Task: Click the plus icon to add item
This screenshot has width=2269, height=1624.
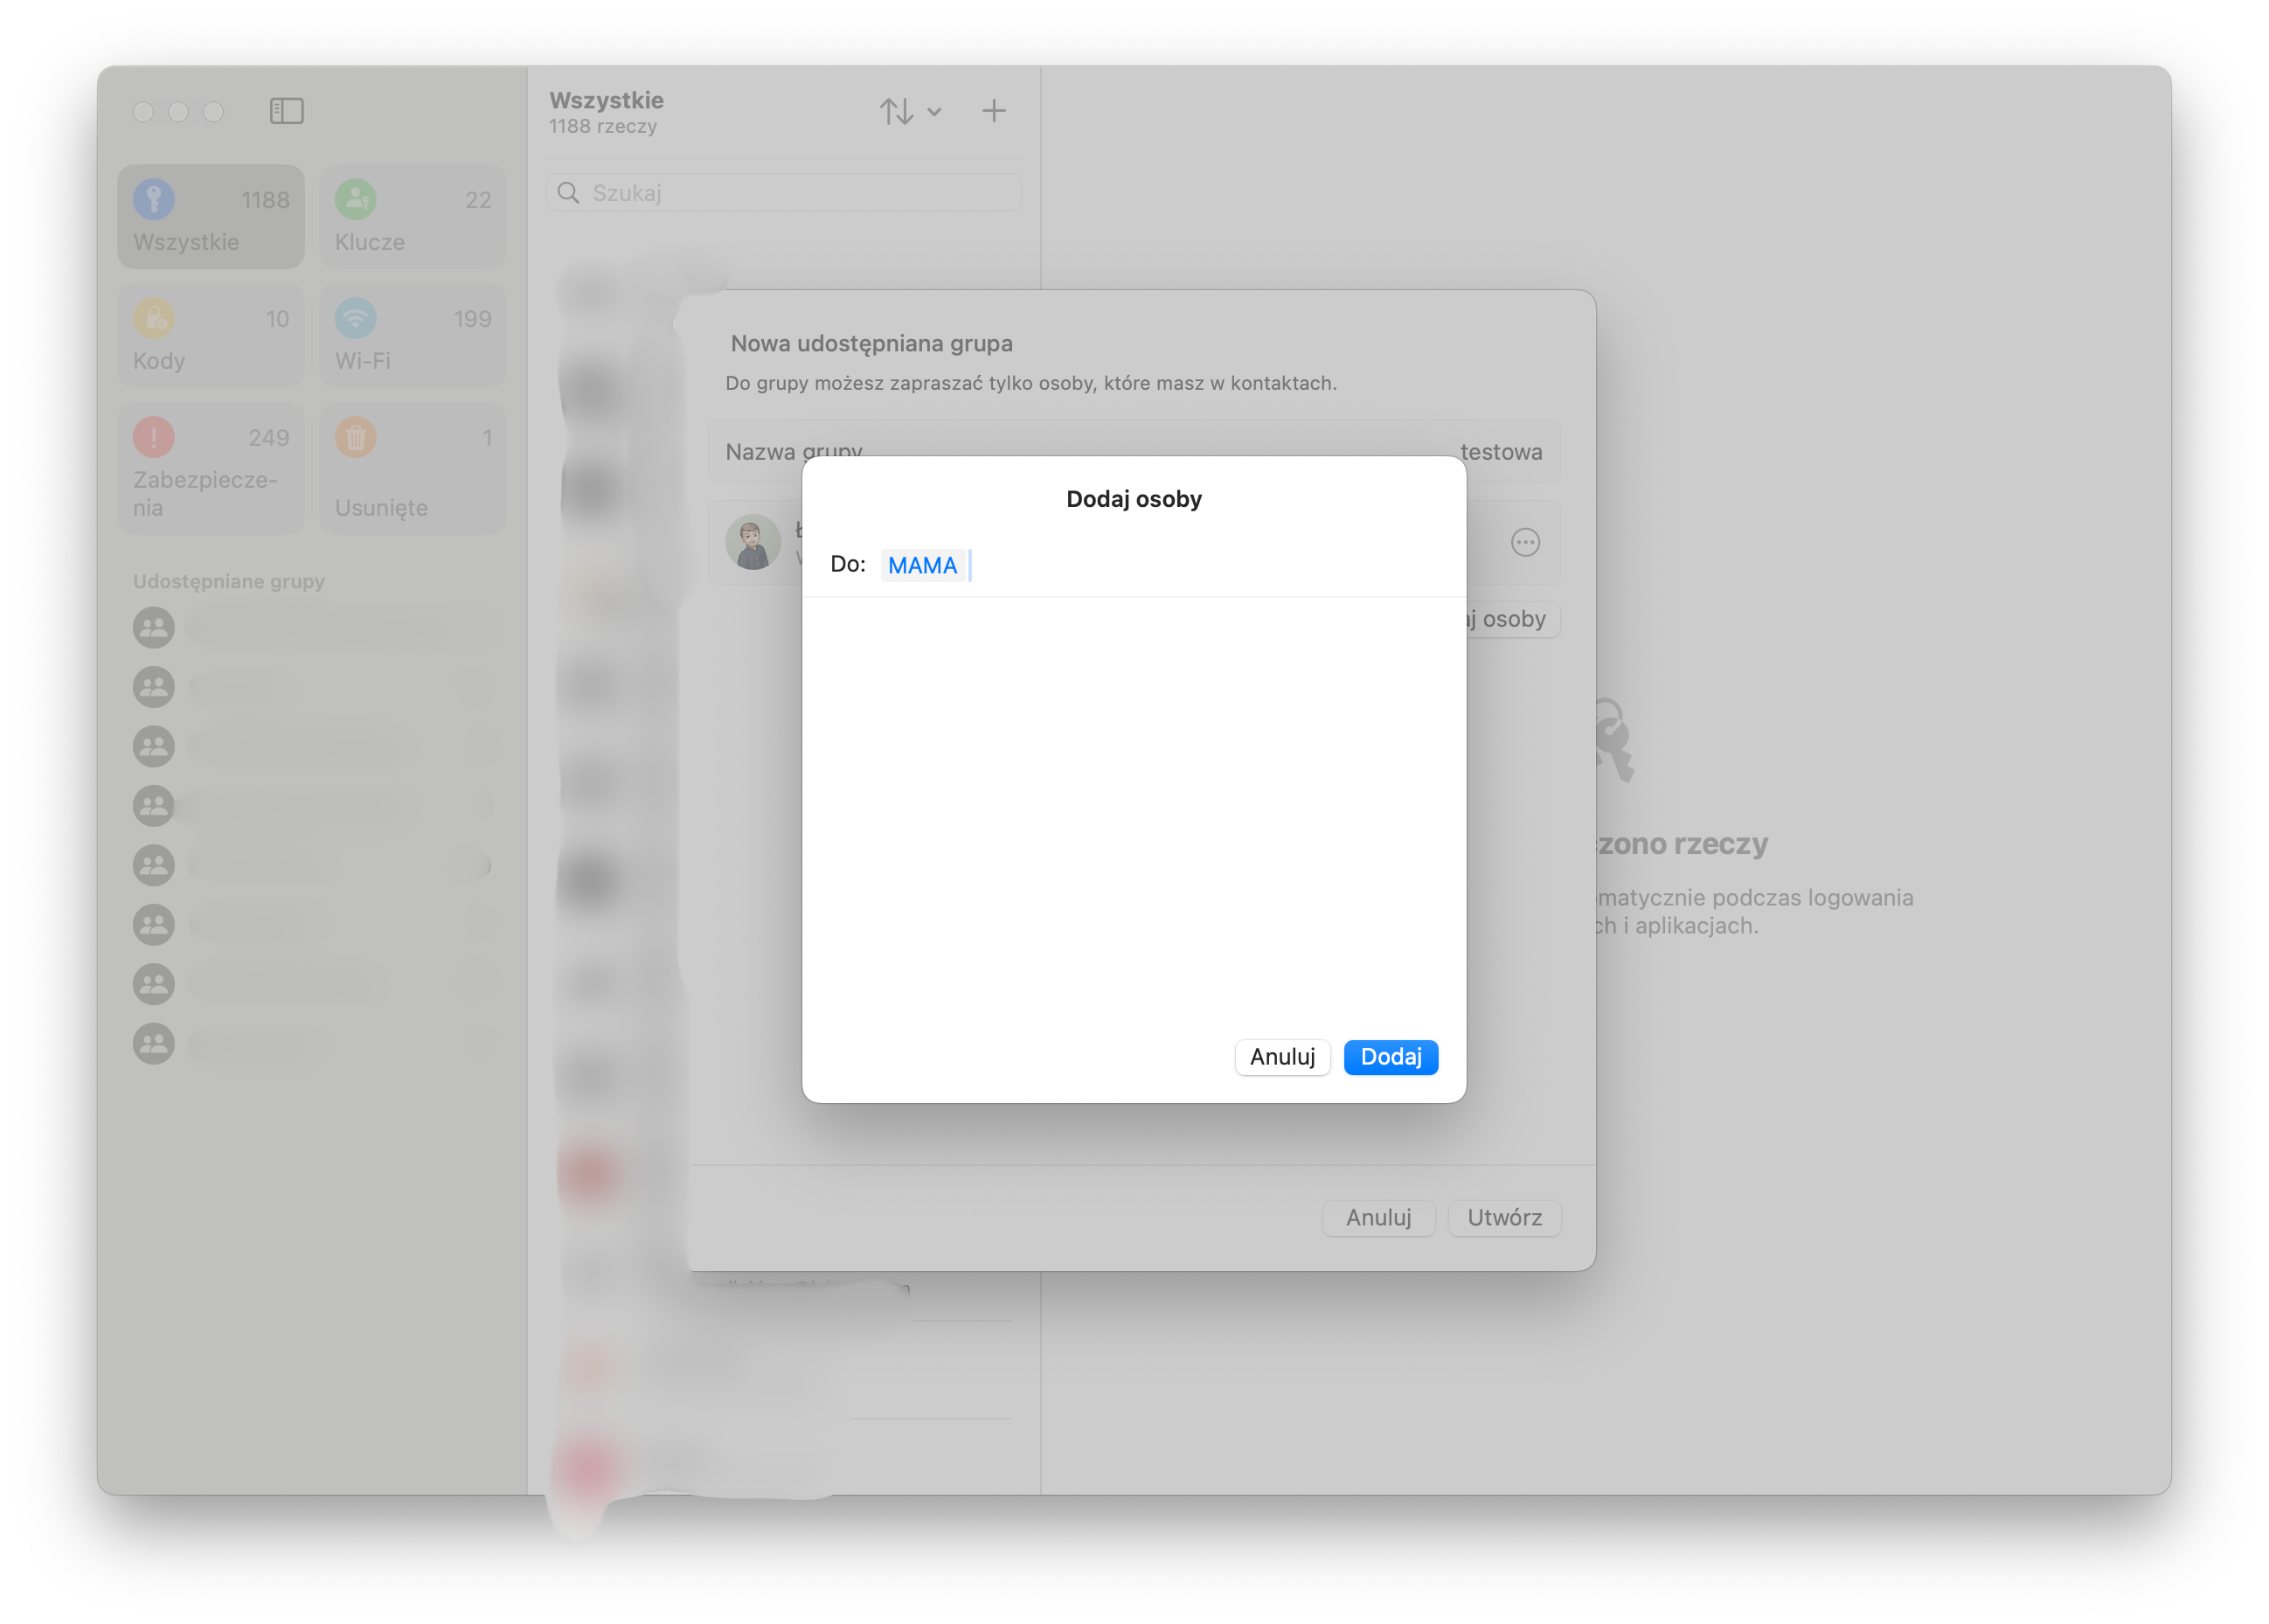Action: click(993, 111)
